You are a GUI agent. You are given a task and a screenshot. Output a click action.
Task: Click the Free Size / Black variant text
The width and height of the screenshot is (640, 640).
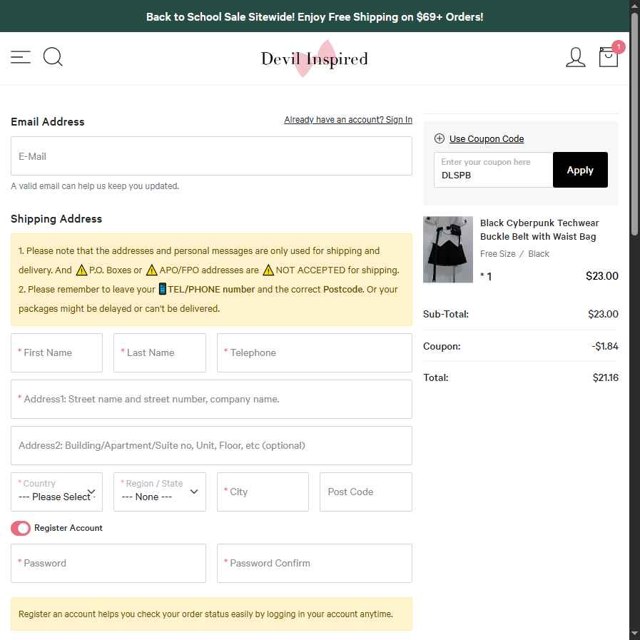click(514, 254)
